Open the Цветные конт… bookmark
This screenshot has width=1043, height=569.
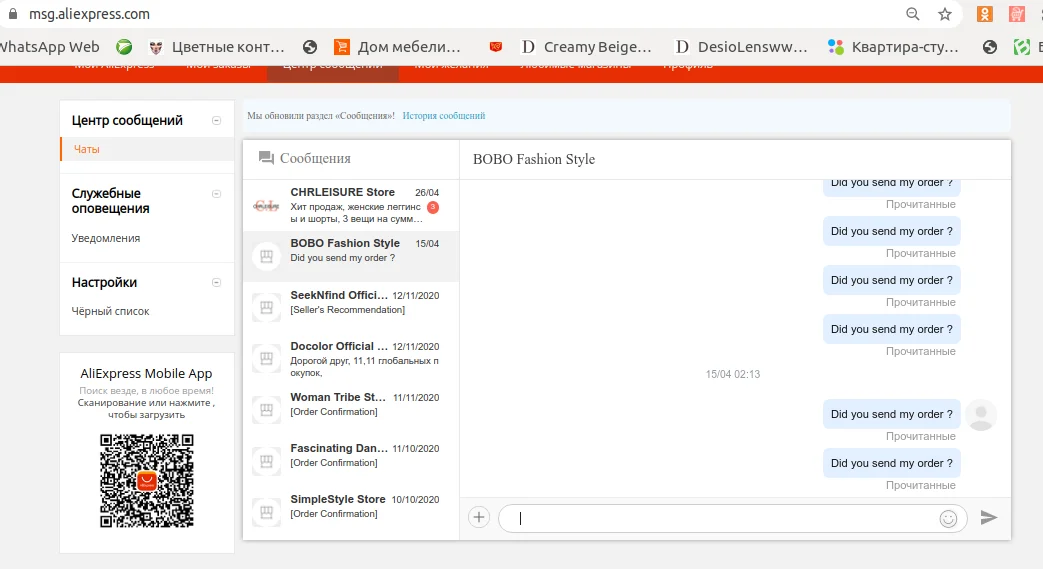(217, 47)
